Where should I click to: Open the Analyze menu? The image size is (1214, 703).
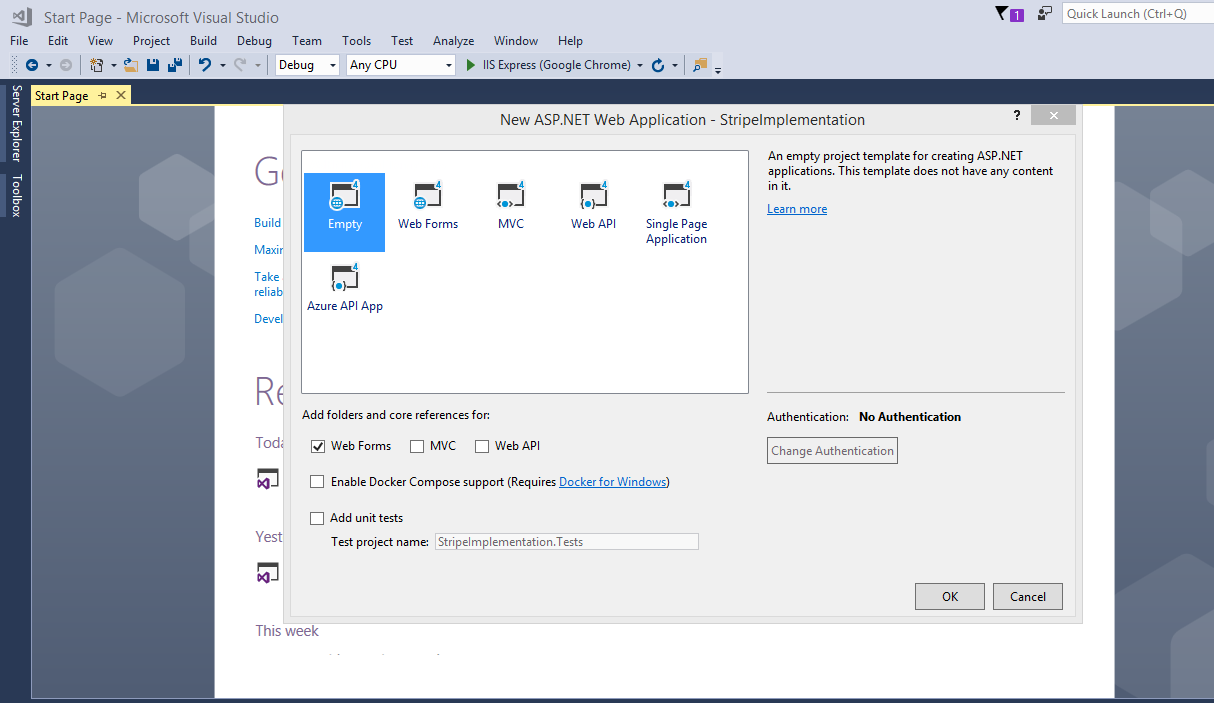click(453, 41)
